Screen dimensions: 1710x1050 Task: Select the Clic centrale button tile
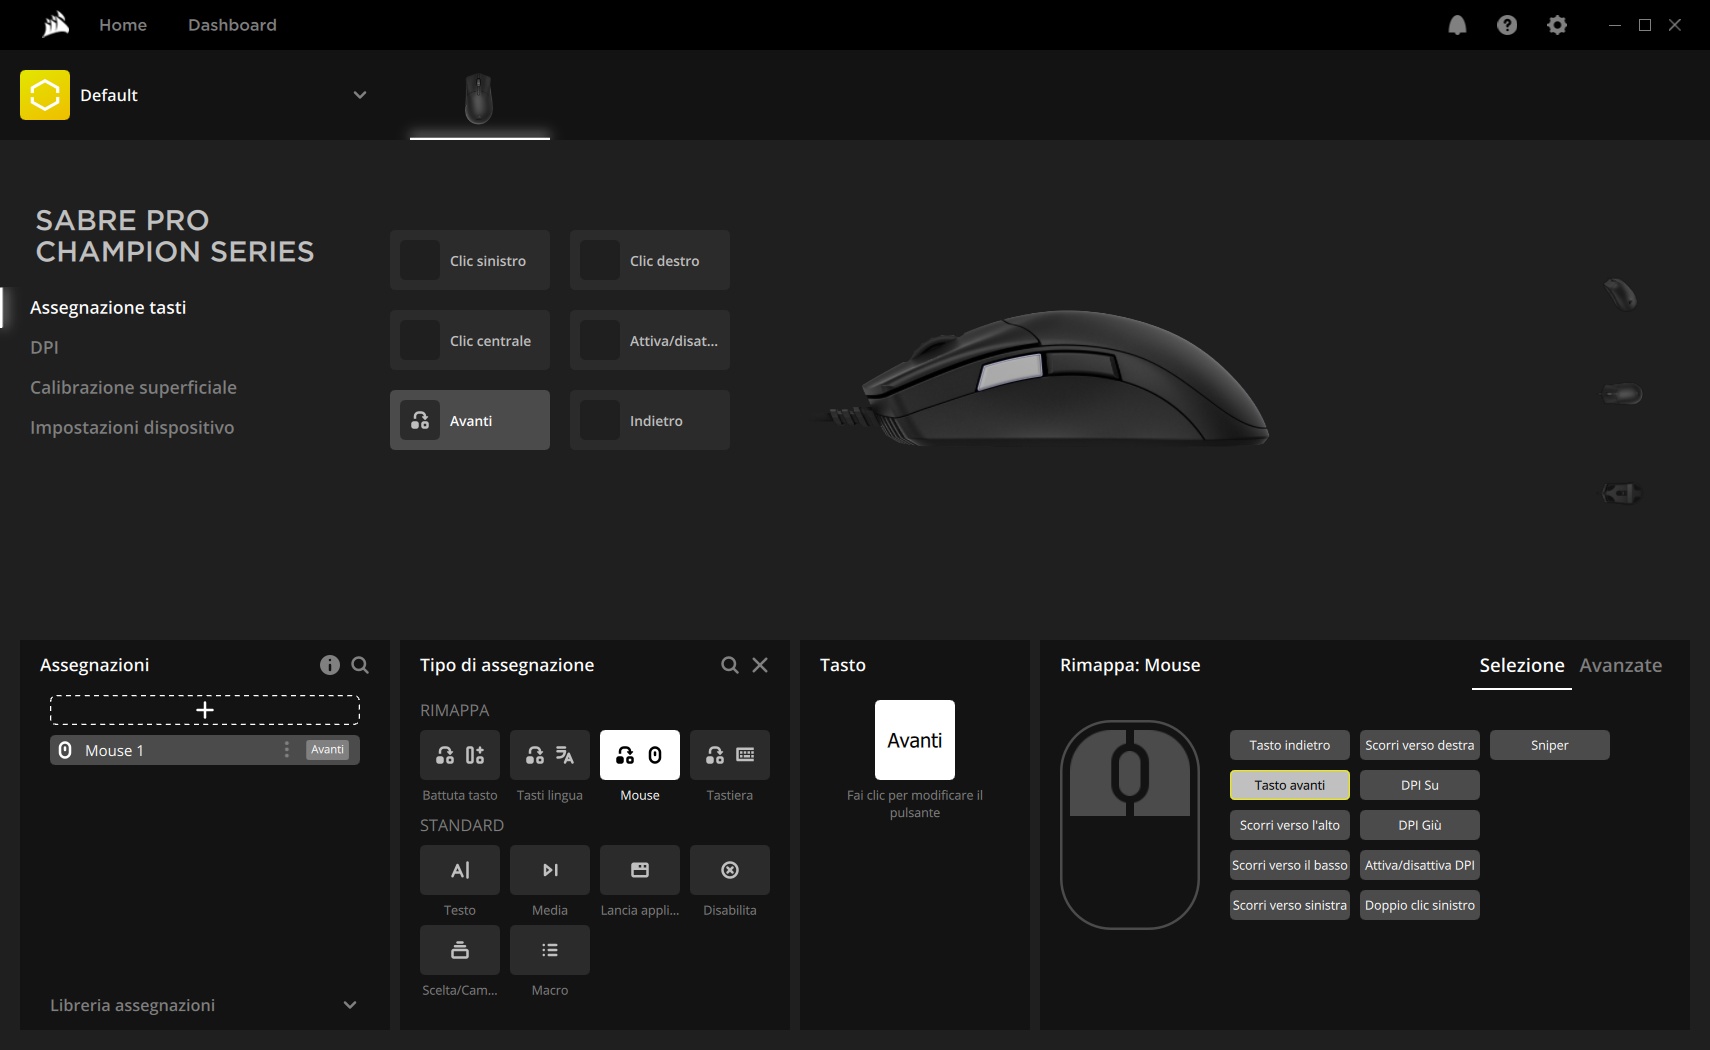pyautogui.click(x=470, y=340)
